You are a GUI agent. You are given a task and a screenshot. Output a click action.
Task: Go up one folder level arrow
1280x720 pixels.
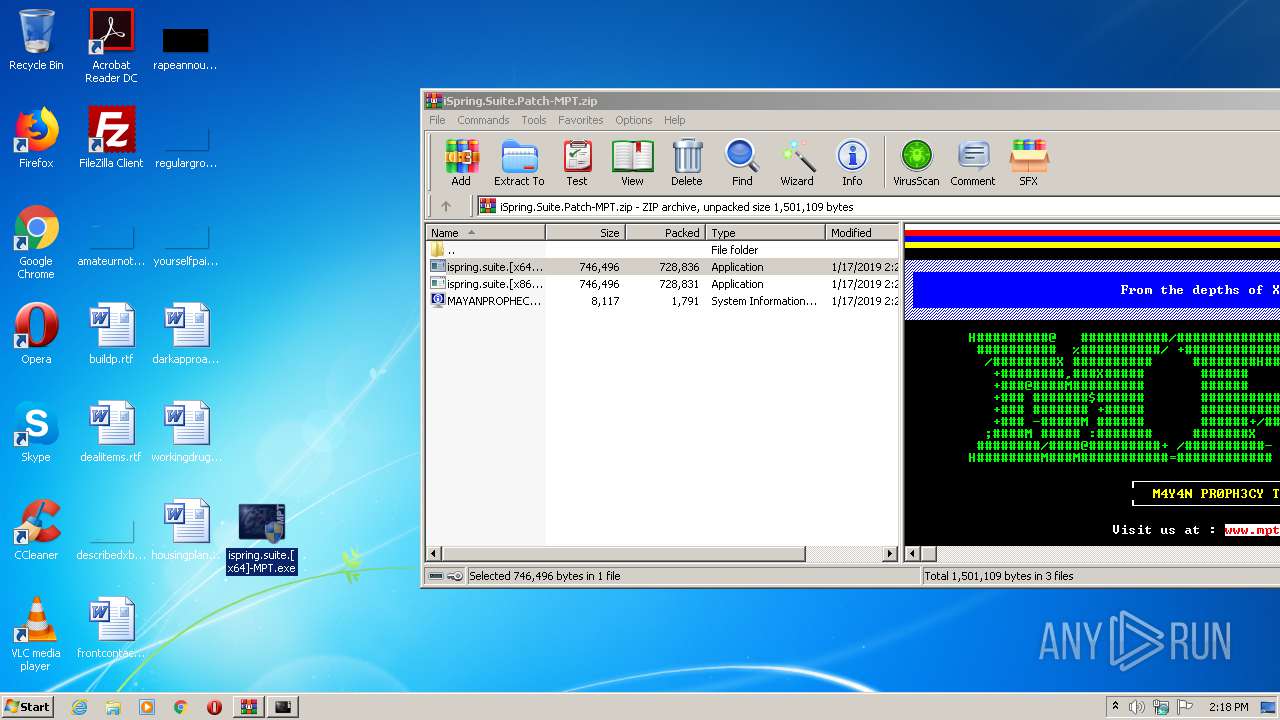click(x=446, y=206)
